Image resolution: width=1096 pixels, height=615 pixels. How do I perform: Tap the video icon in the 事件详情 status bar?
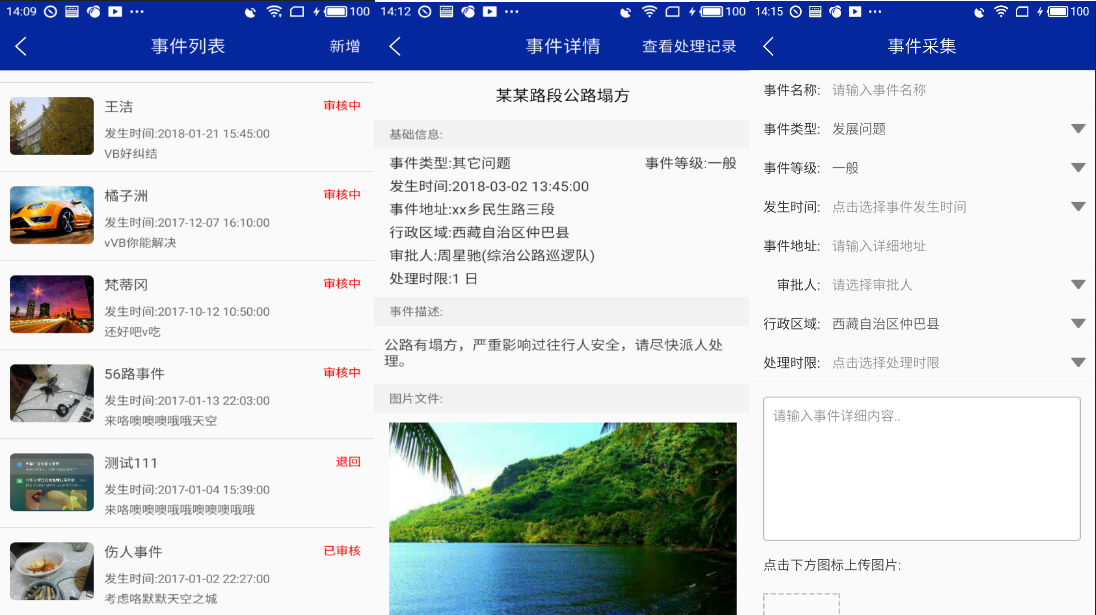pos(490,12)
